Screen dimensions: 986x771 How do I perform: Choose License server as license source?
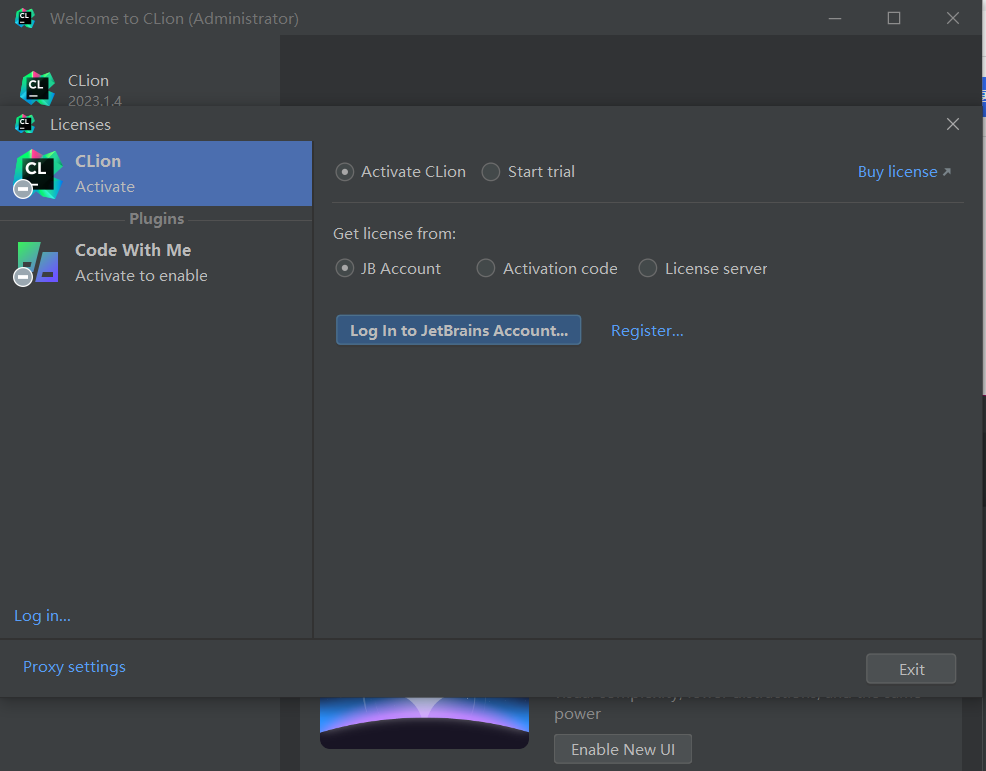[648, 268]
